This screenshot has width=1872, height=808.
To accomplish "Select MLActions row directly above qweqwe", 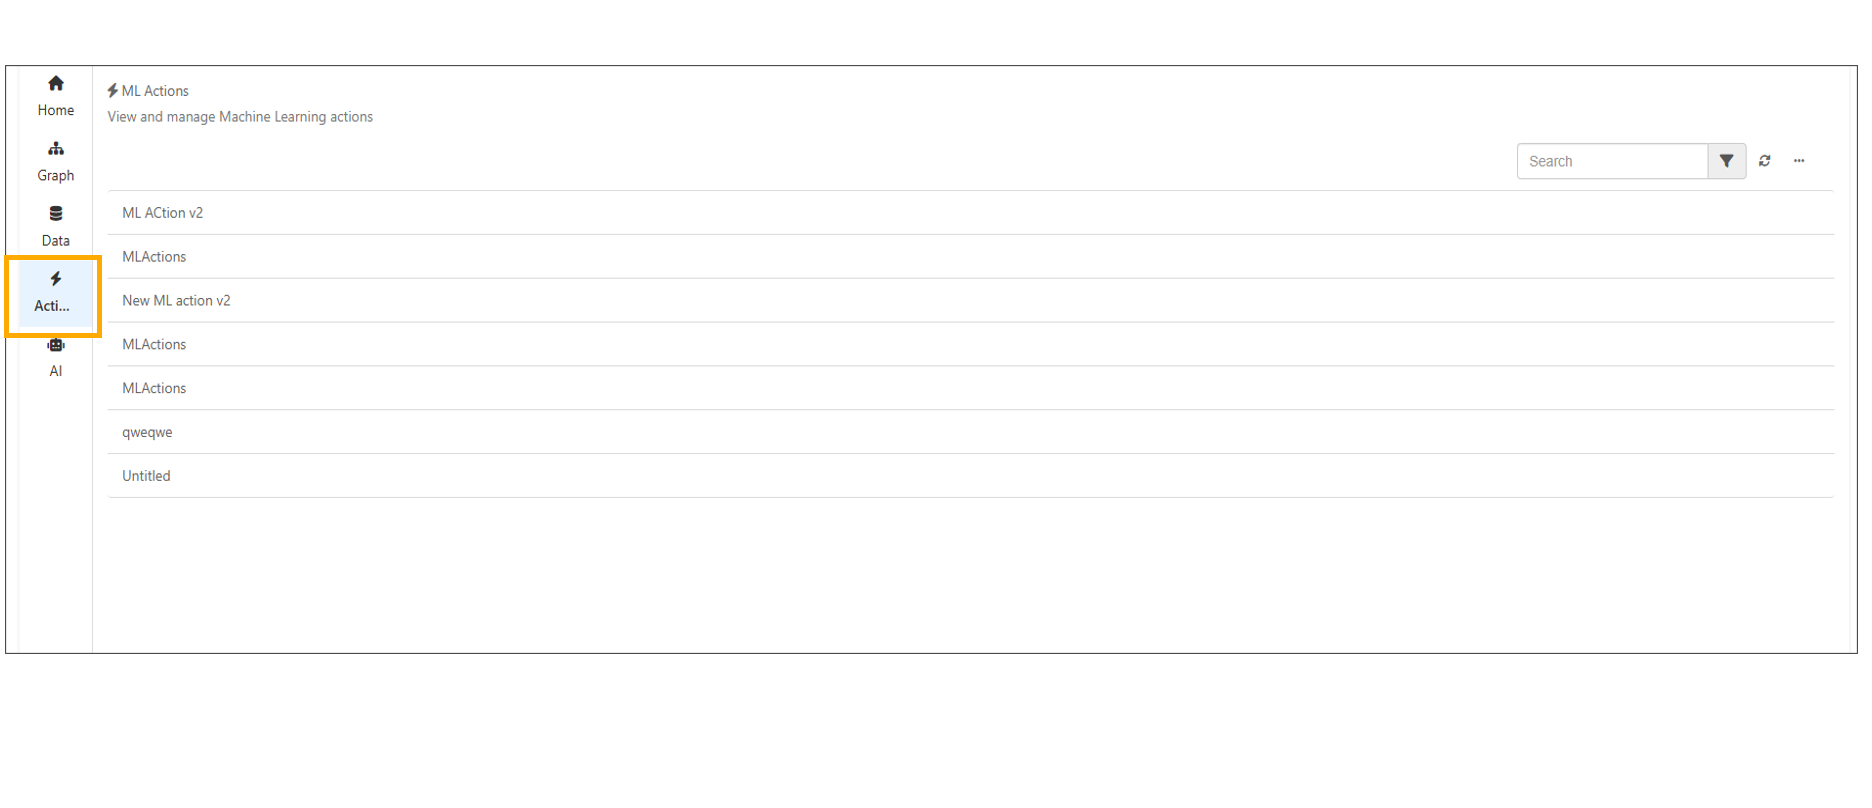I will point(154,389).
